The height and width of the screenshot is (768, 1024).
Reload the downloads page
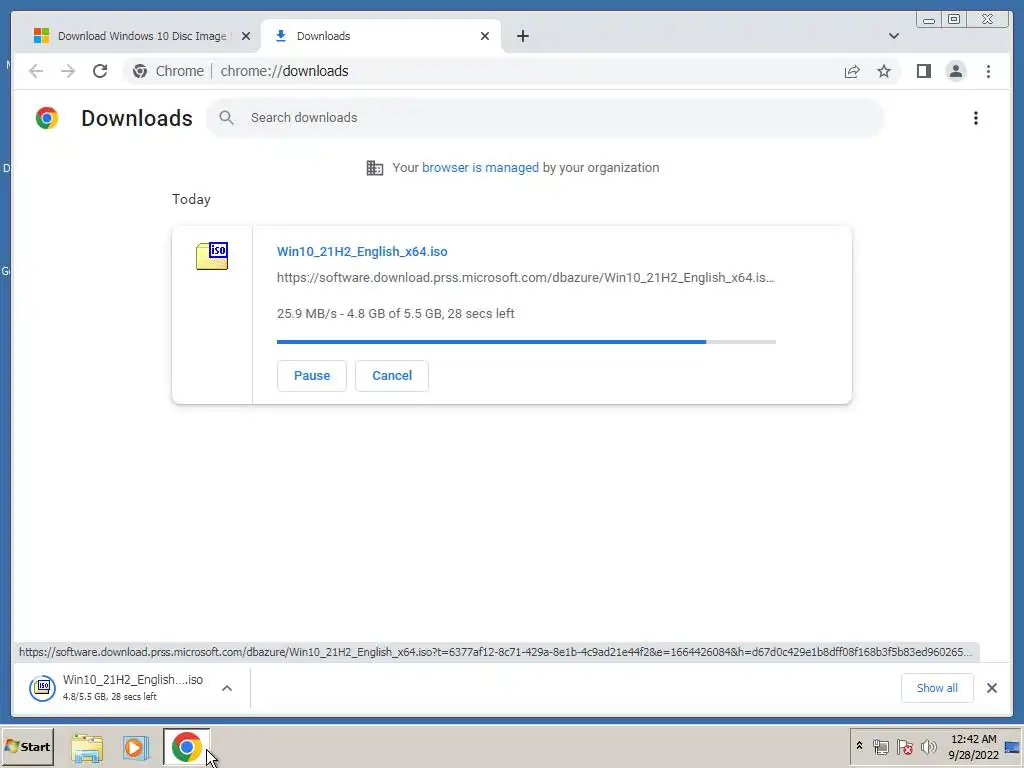(x=100, y=71)
